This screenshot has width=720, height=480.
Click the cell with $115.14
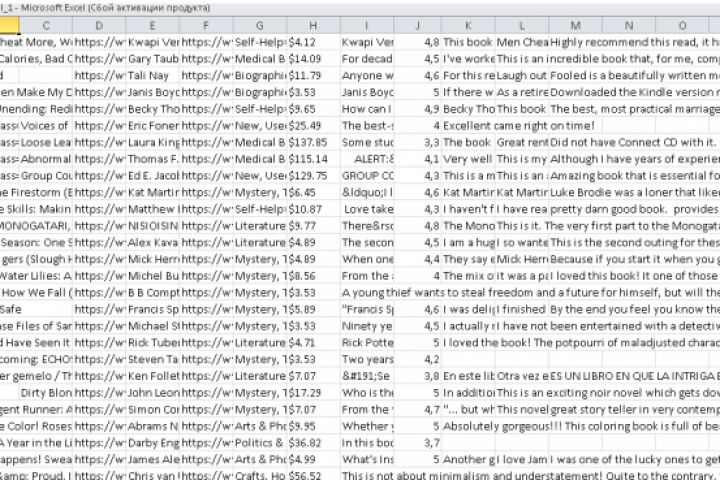(314, 159)
